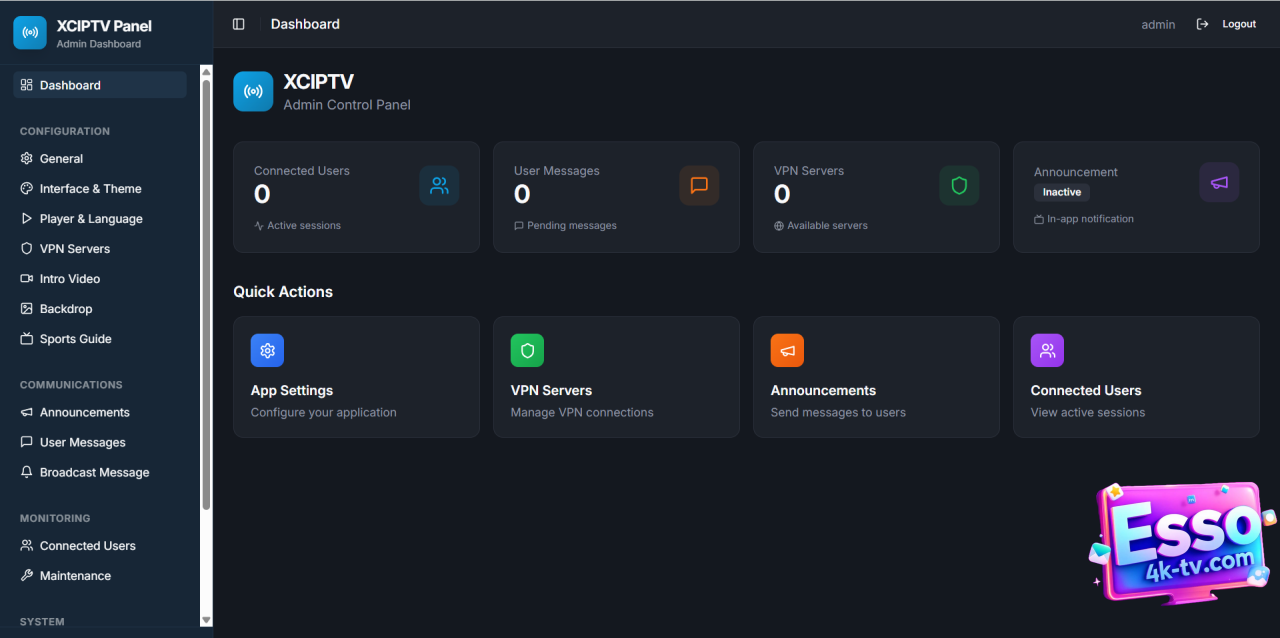
Task: Open Interface & Theme settings
Action: pos(90,189)
